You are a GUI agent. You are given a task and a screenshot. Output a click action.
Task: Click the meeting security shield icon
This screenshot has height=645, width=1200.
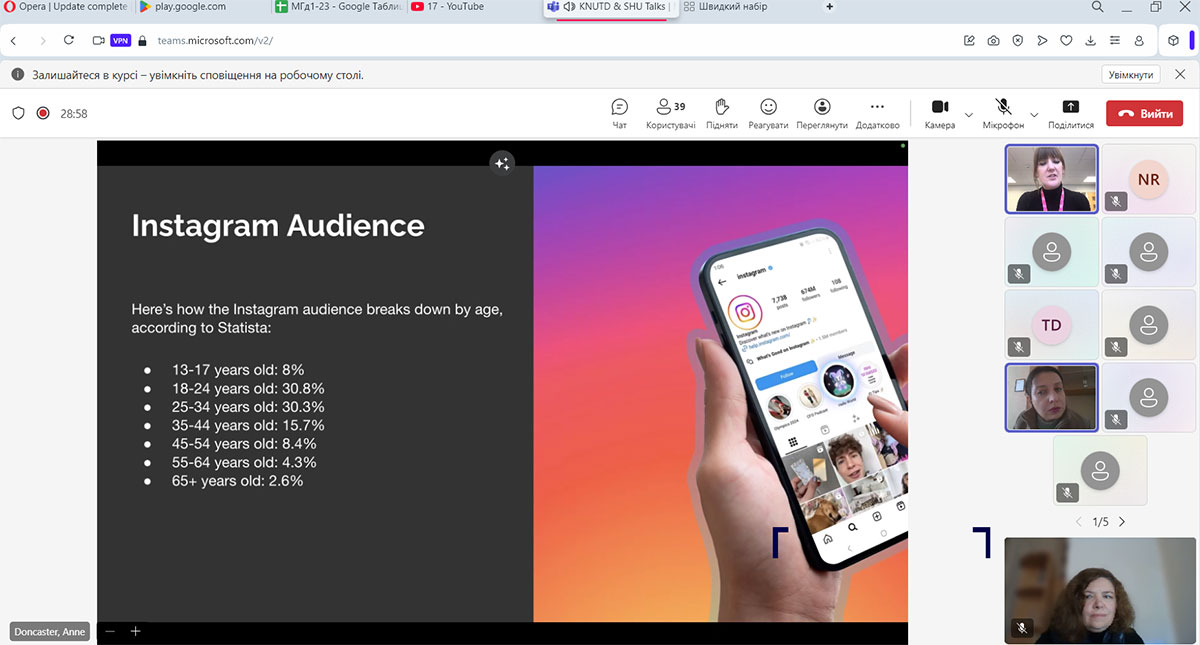18,113
